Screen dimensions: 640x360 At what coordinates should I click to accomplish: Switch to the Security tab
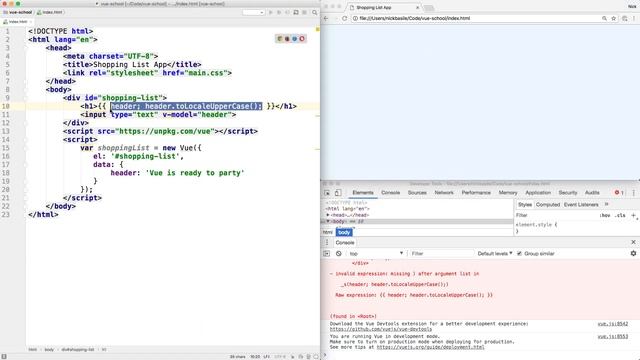tap(568, 193)
